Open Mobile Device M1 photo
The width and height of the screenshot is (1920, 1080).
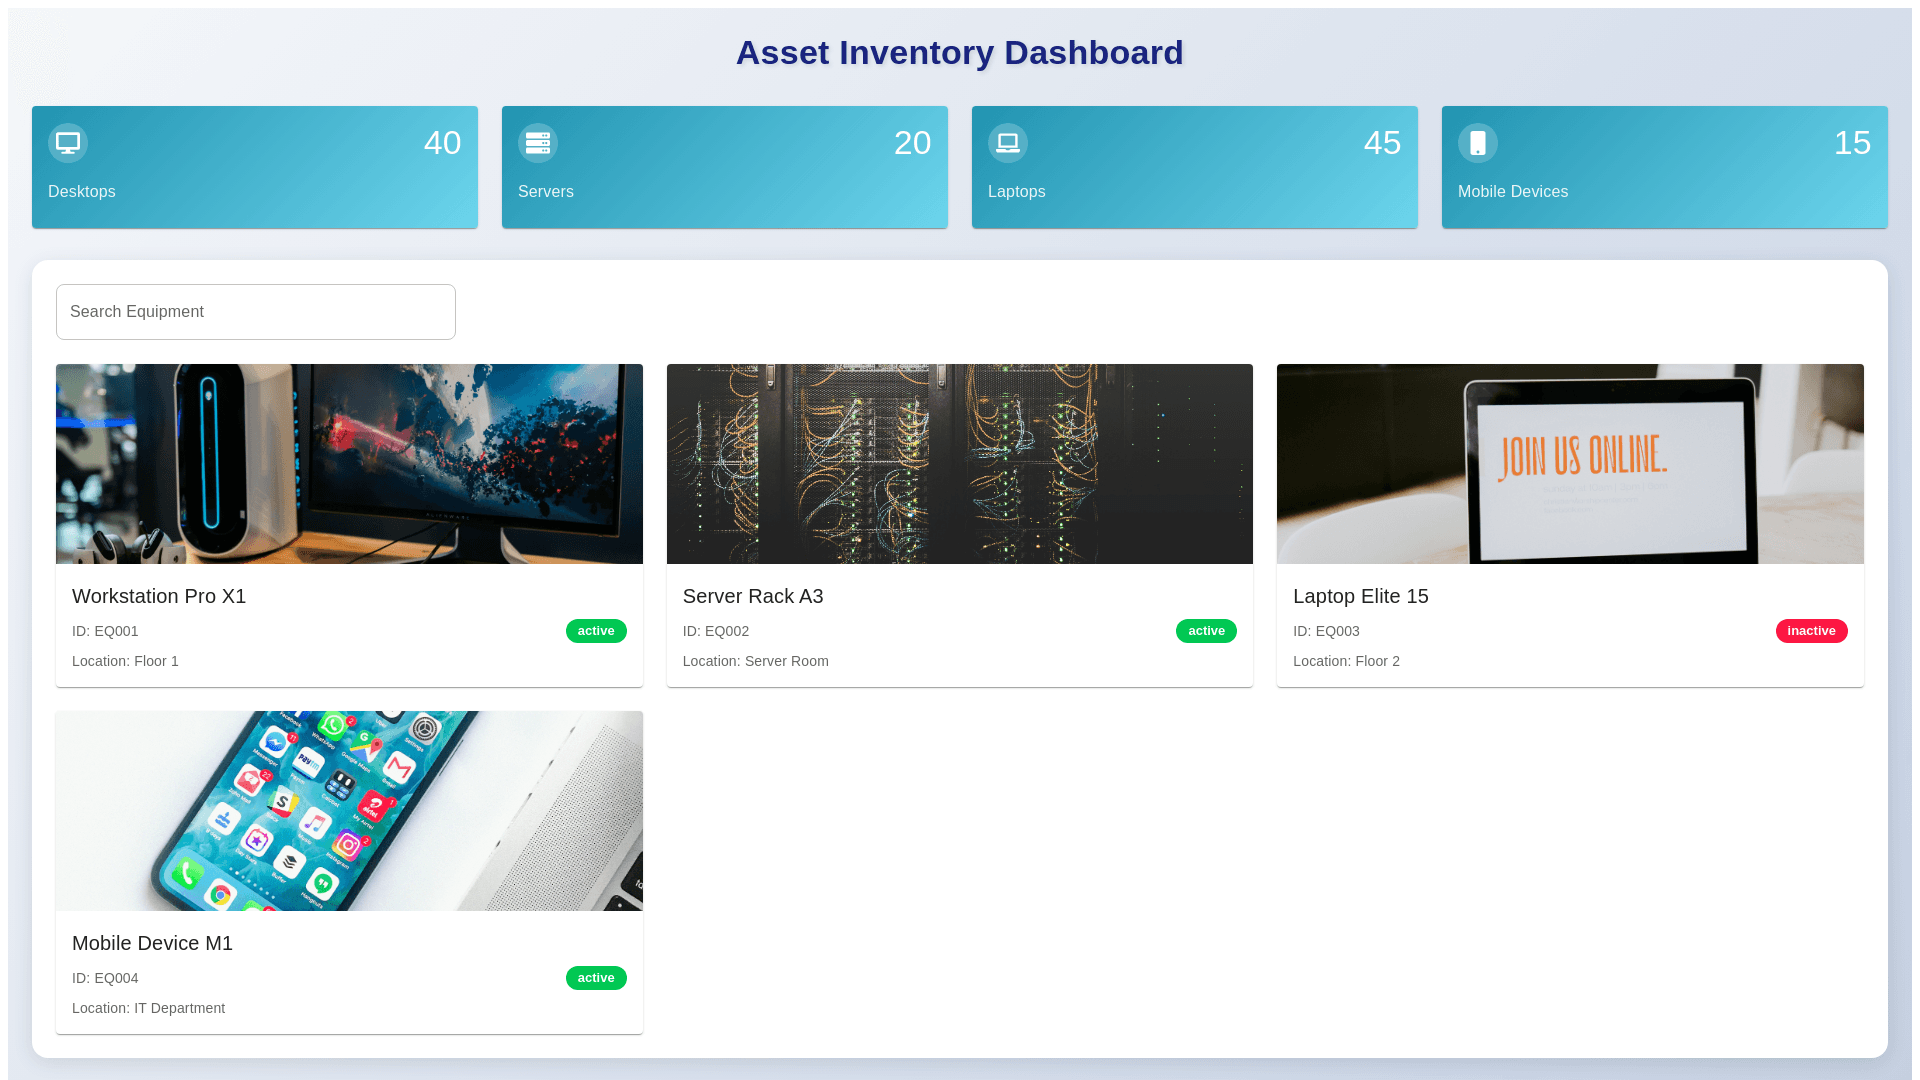point(349,811)
